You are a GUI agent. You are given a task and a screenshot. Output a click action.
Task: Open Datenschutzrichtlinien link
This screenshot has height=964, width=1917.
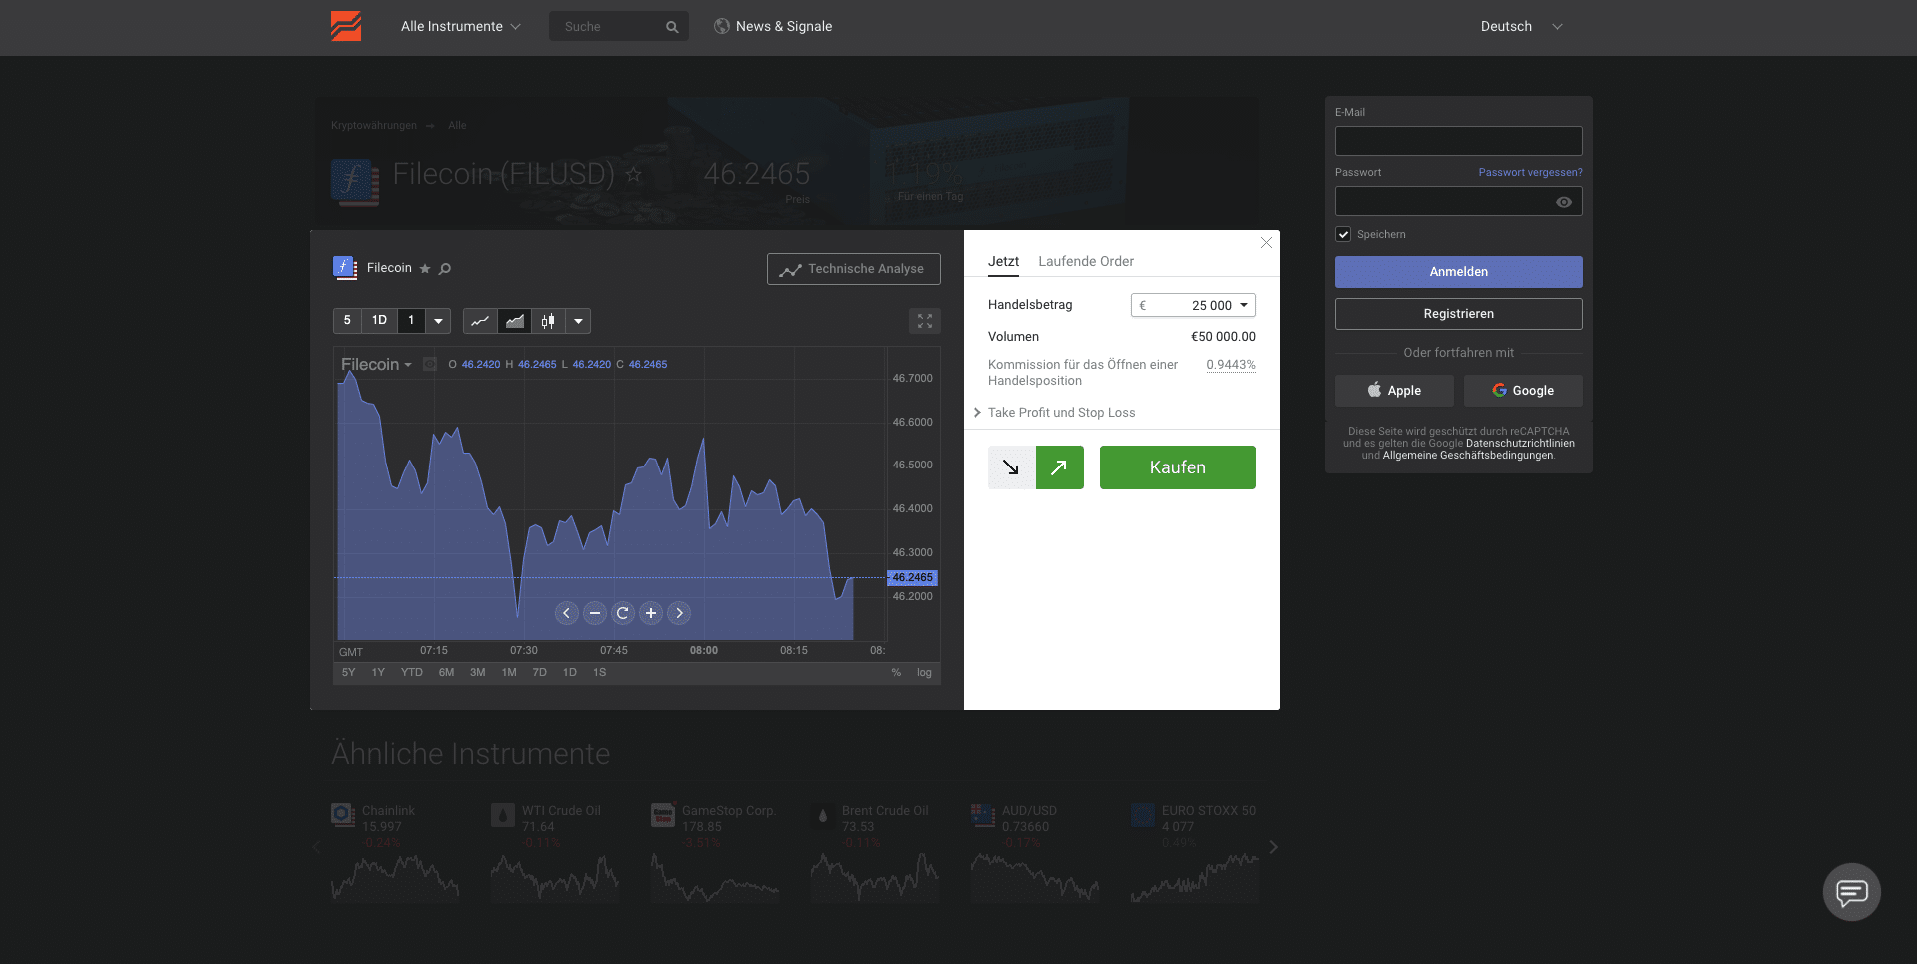click(1520, 444)
